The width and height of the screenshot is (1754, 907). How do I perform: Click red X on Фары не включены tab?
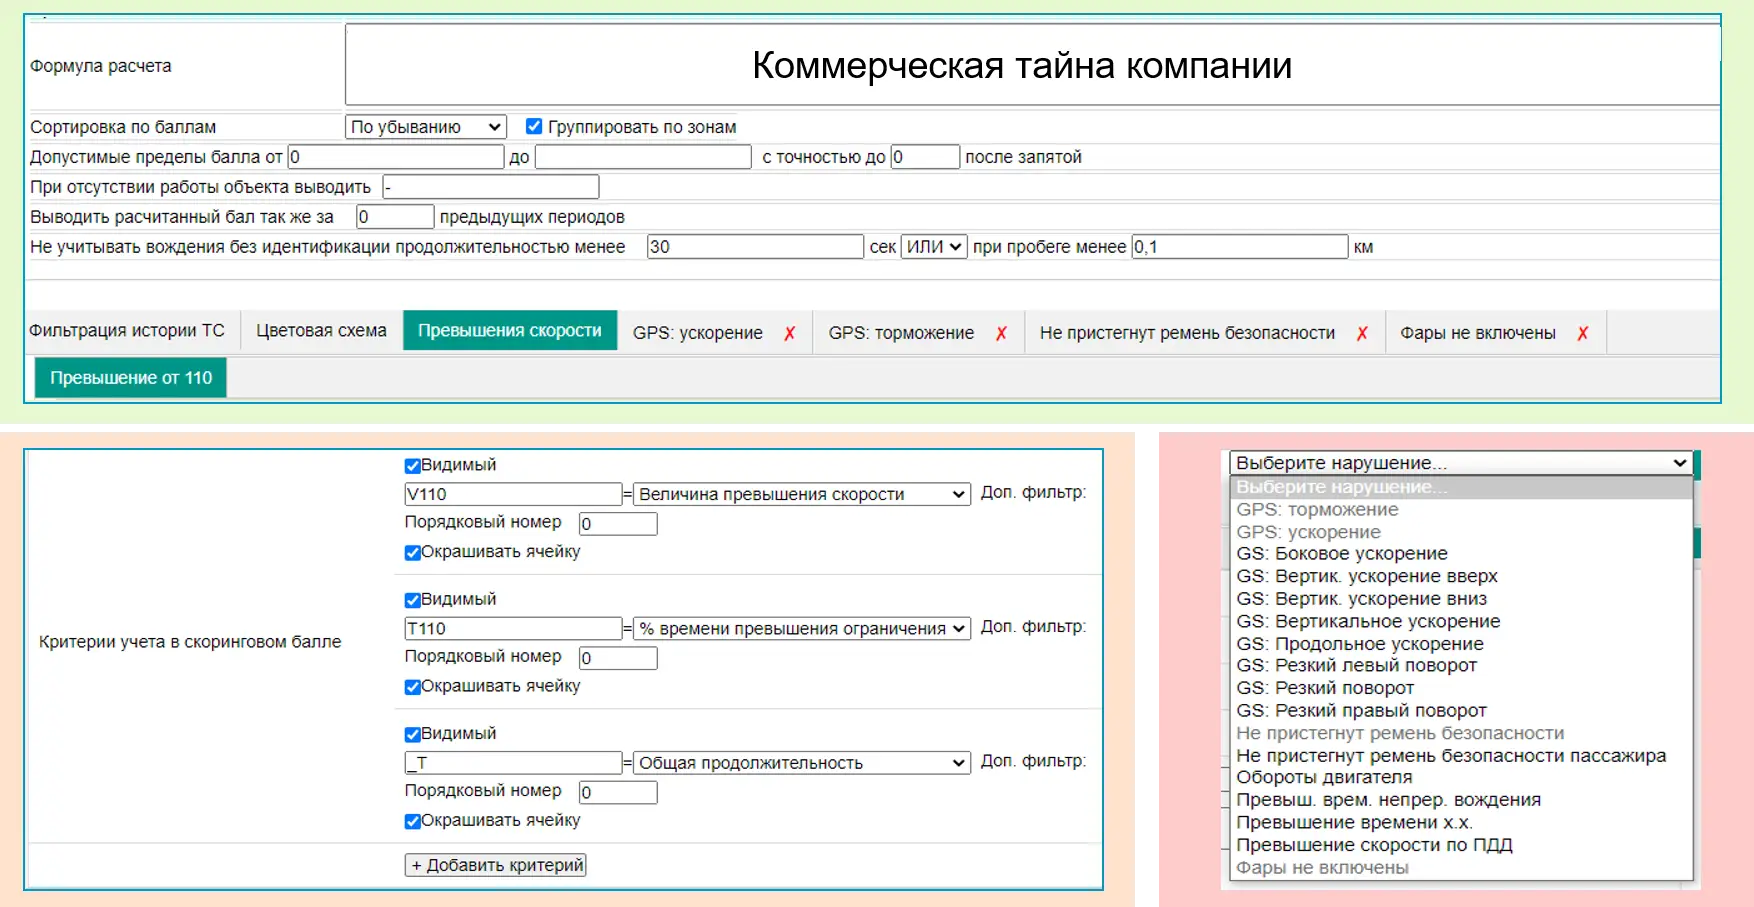click(1583, 334)
